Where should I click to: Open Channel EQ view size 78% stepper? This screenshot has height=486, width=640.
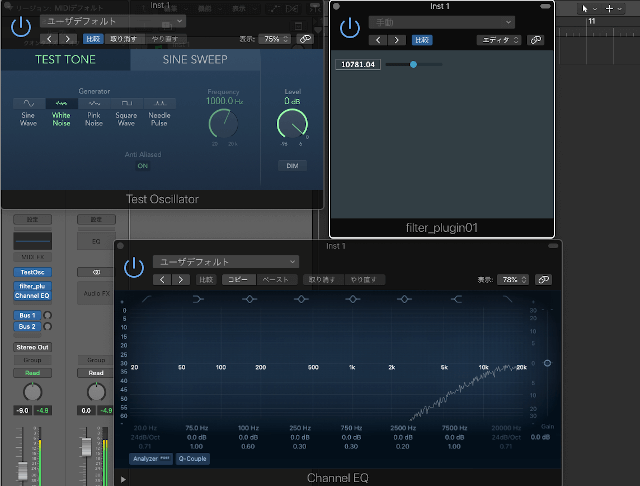513,280
